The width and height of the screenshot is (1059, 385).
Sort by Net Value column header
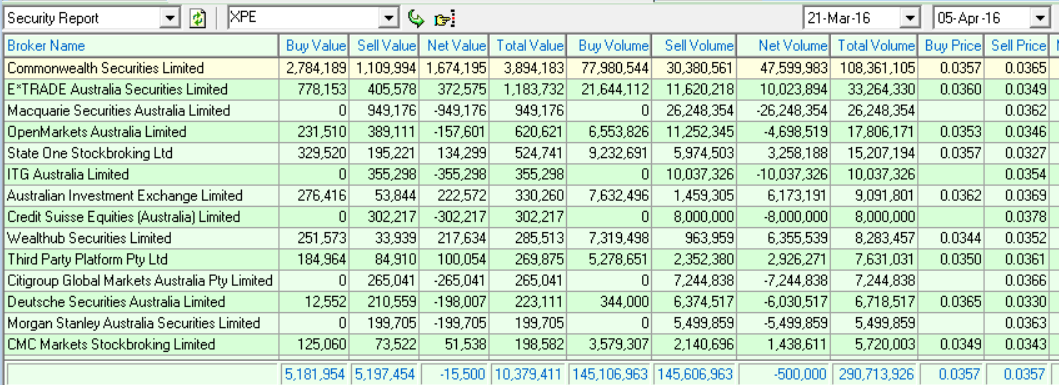click(454, 46)
